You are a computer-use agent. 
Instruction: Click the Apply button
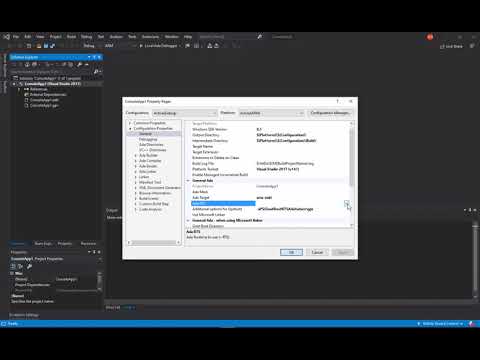click(343, 252)
